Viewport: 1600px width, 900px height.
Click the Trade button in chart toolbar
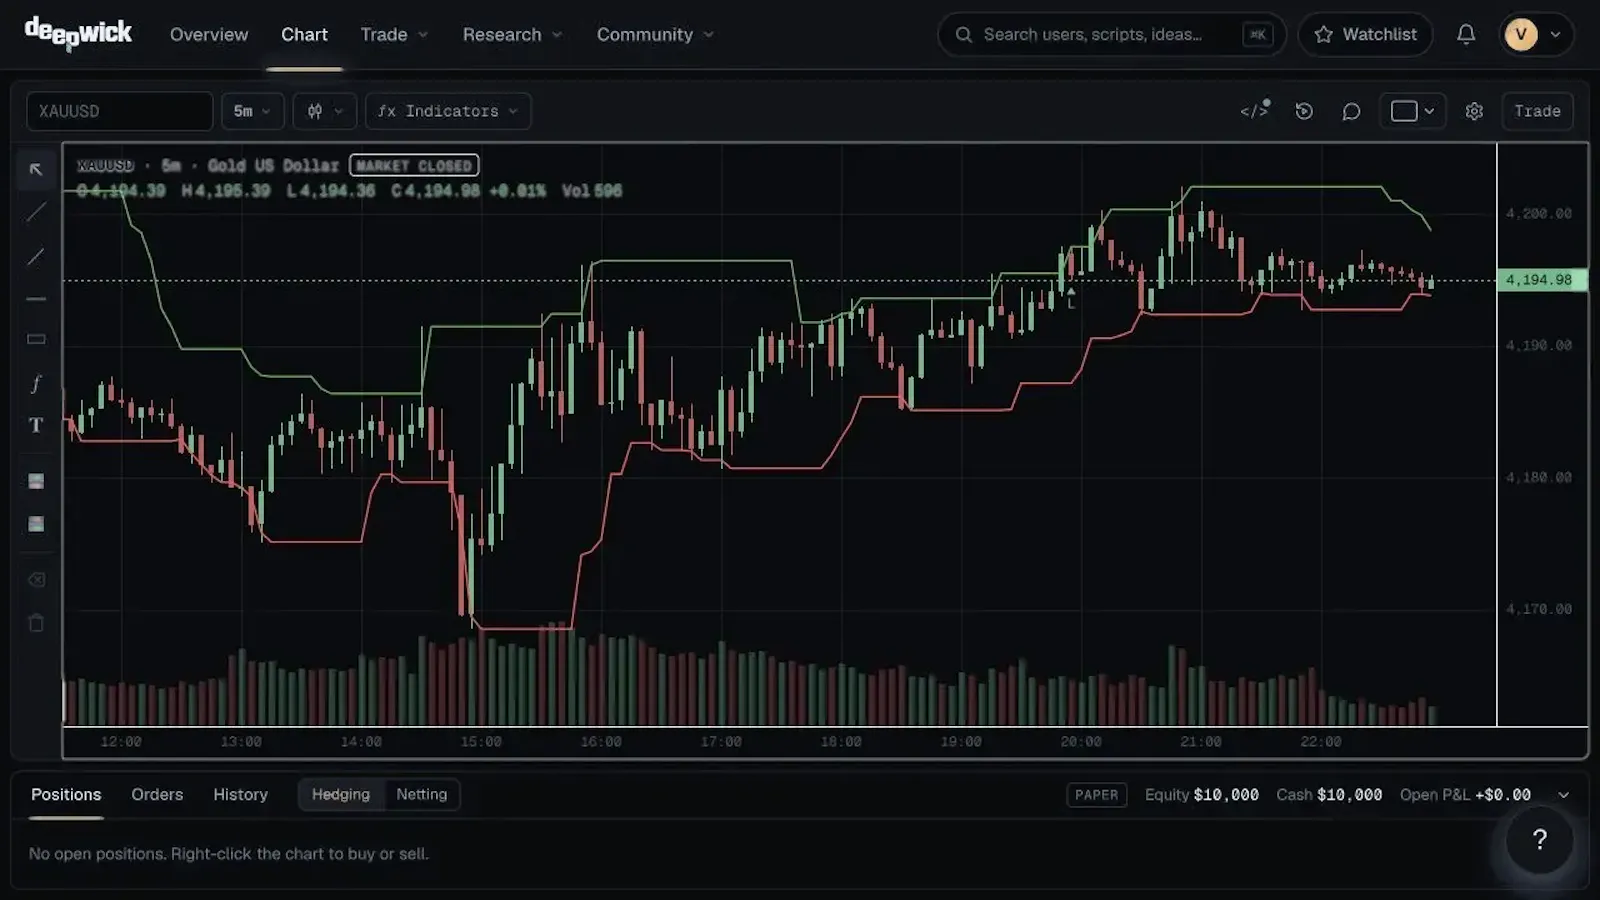coord(1537,111)
